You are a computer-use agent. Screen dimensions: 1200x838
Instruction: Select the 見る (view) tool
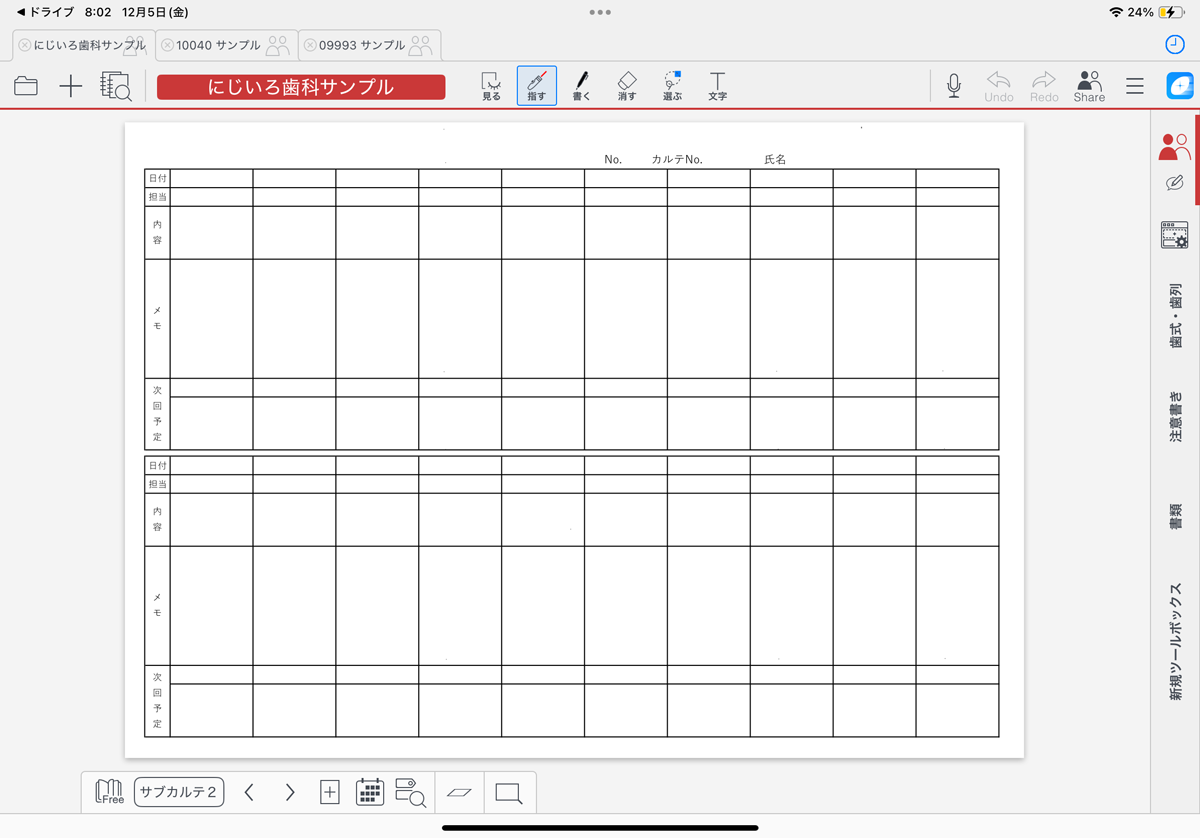point(491,86)
